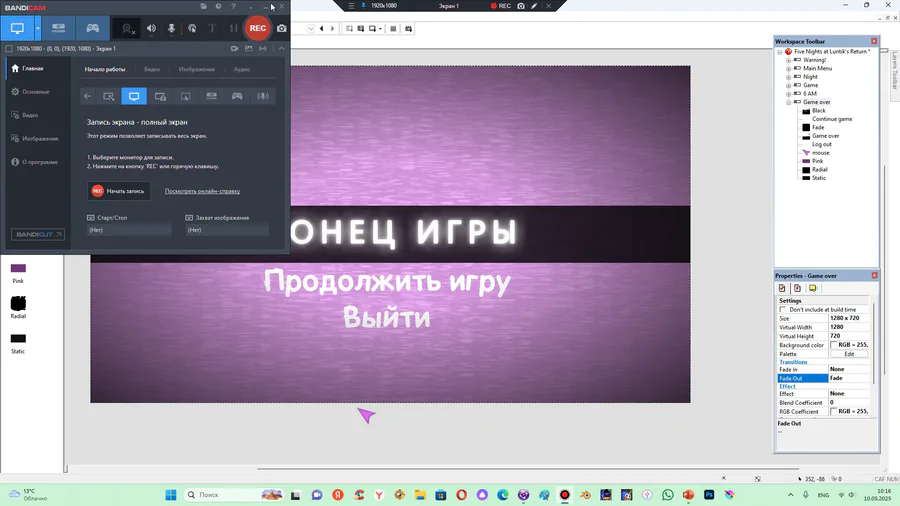Select mouse object in workspace tree
The image size is (900, 506).
pos(820,153)
